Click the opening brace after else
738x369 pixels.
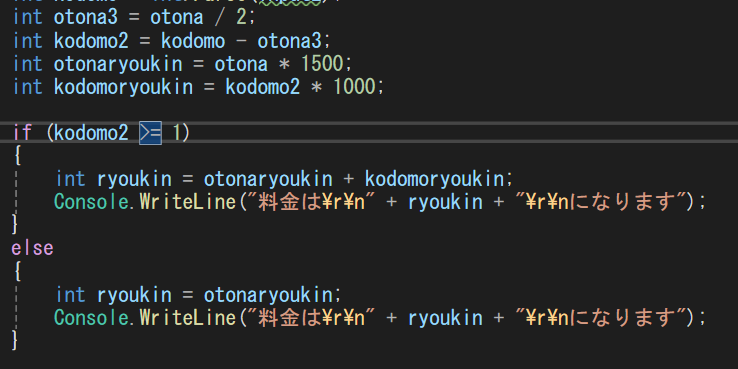(17, 271)
